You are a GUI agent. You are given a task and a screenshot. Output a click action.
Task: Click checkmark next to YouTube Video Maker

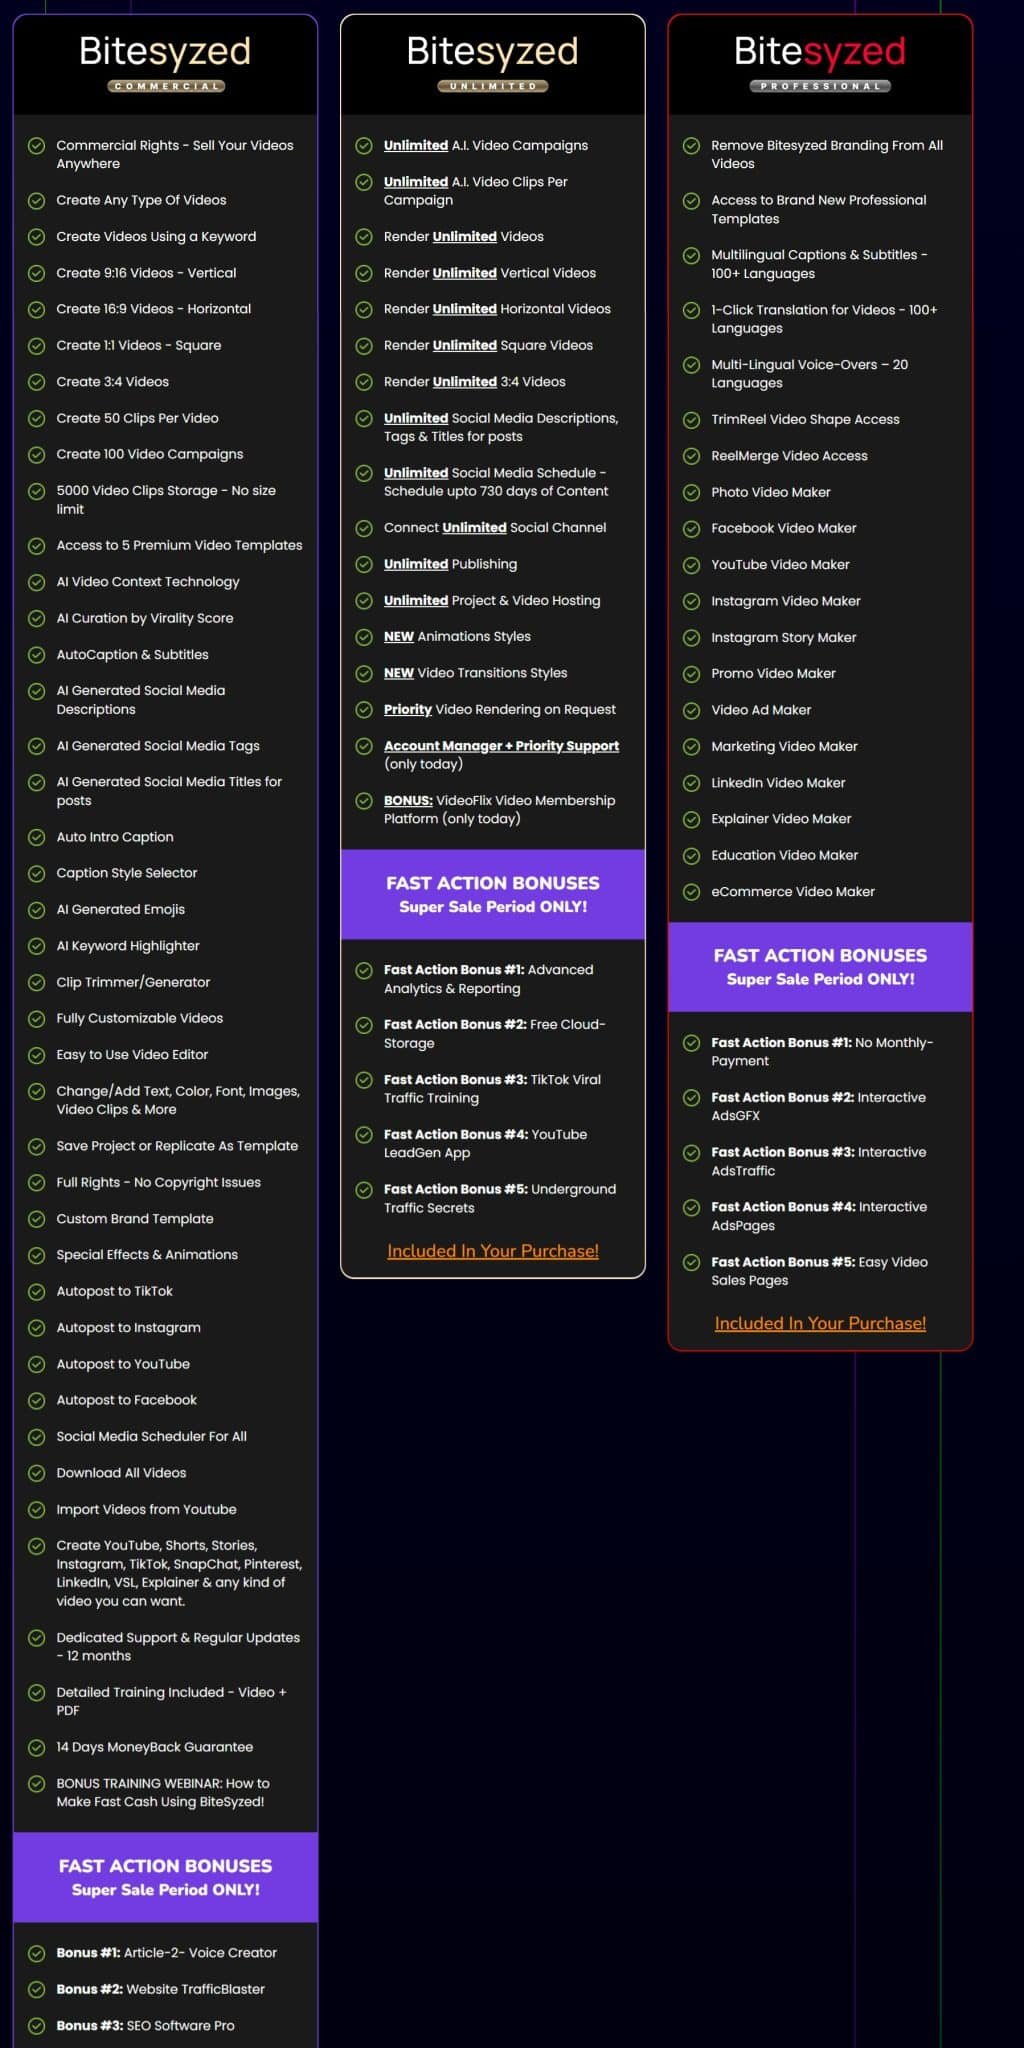(x=691, y=565)
